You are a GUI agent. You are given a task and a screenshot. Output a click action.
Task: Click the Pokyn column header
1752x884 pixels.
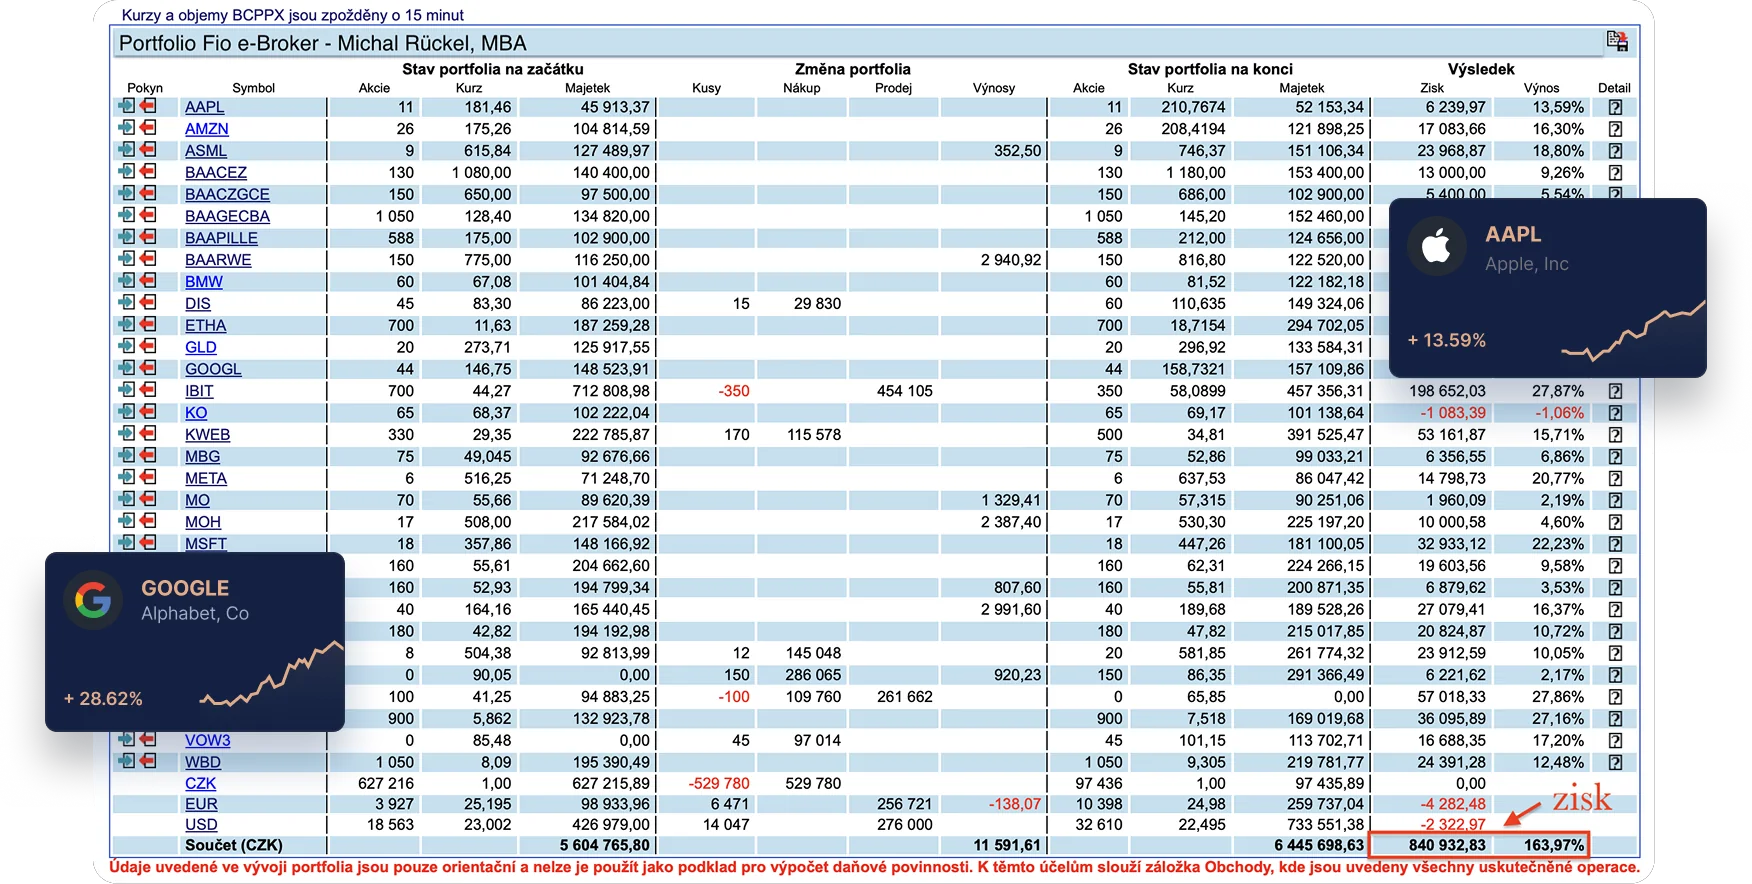click(x=145, y=88)
